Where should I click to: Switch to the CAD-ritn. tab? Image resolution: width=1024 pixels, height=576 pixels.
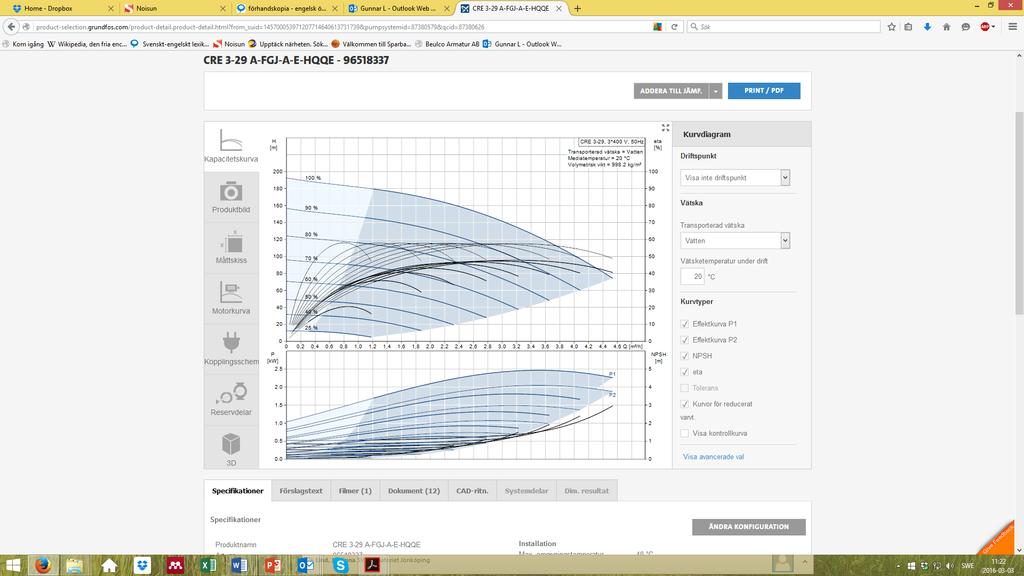pyautogui.click(x=472, y=491)
